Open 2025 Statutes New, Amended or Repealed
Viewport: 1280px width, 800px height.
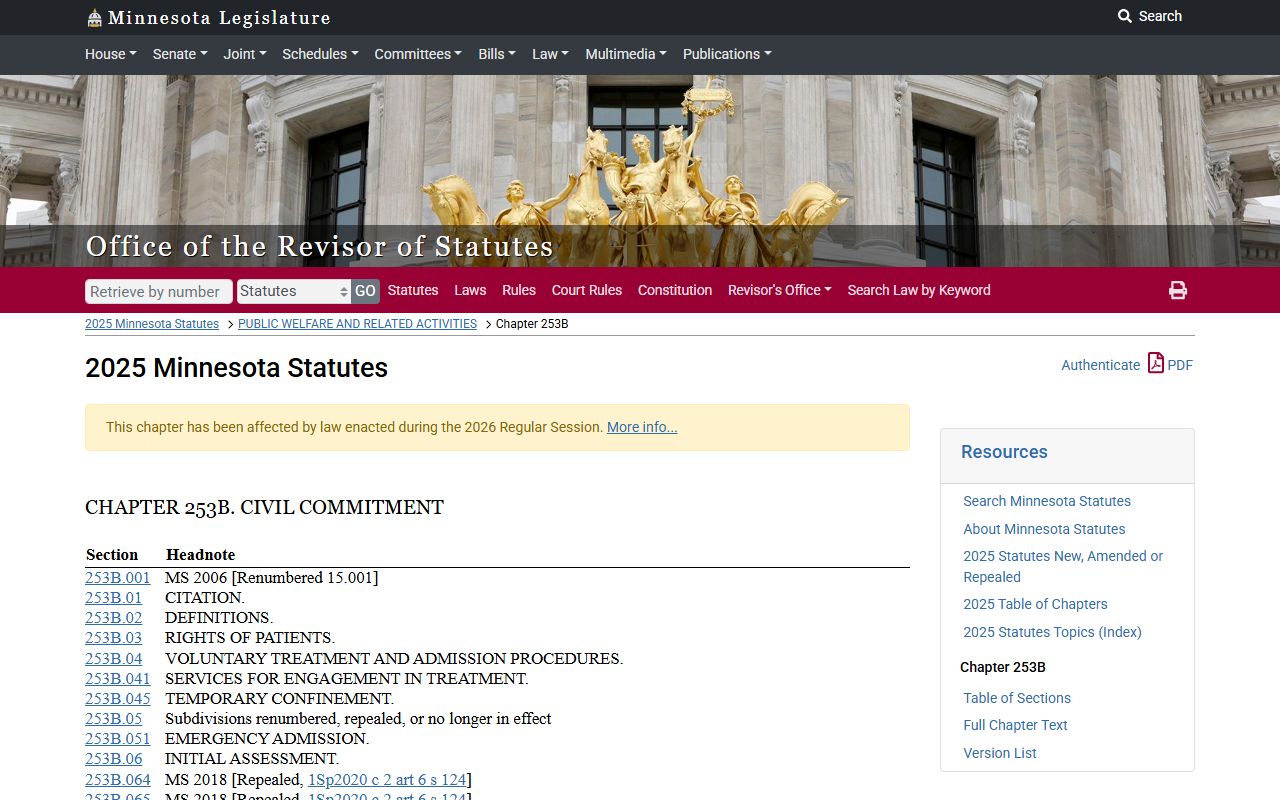1063,566
